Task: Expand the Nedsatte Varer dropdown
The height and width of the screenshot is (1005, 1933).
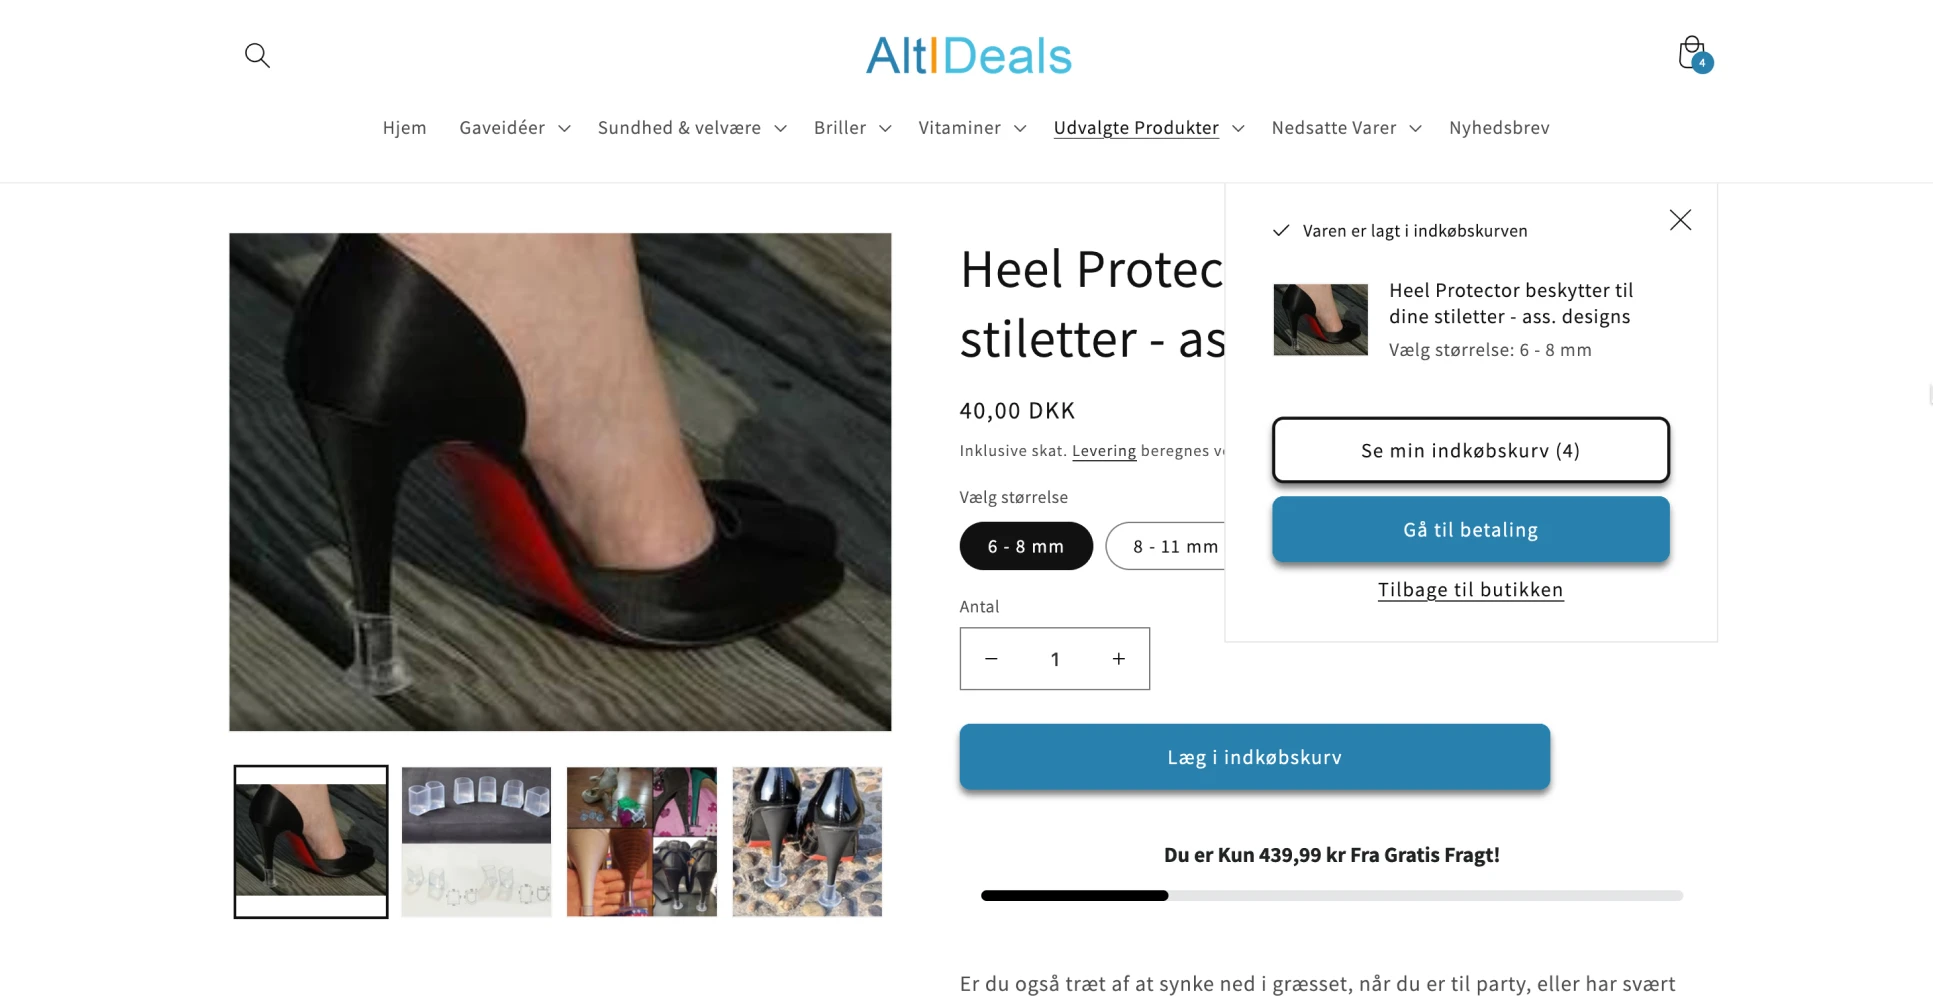Action: point(1346,128)
